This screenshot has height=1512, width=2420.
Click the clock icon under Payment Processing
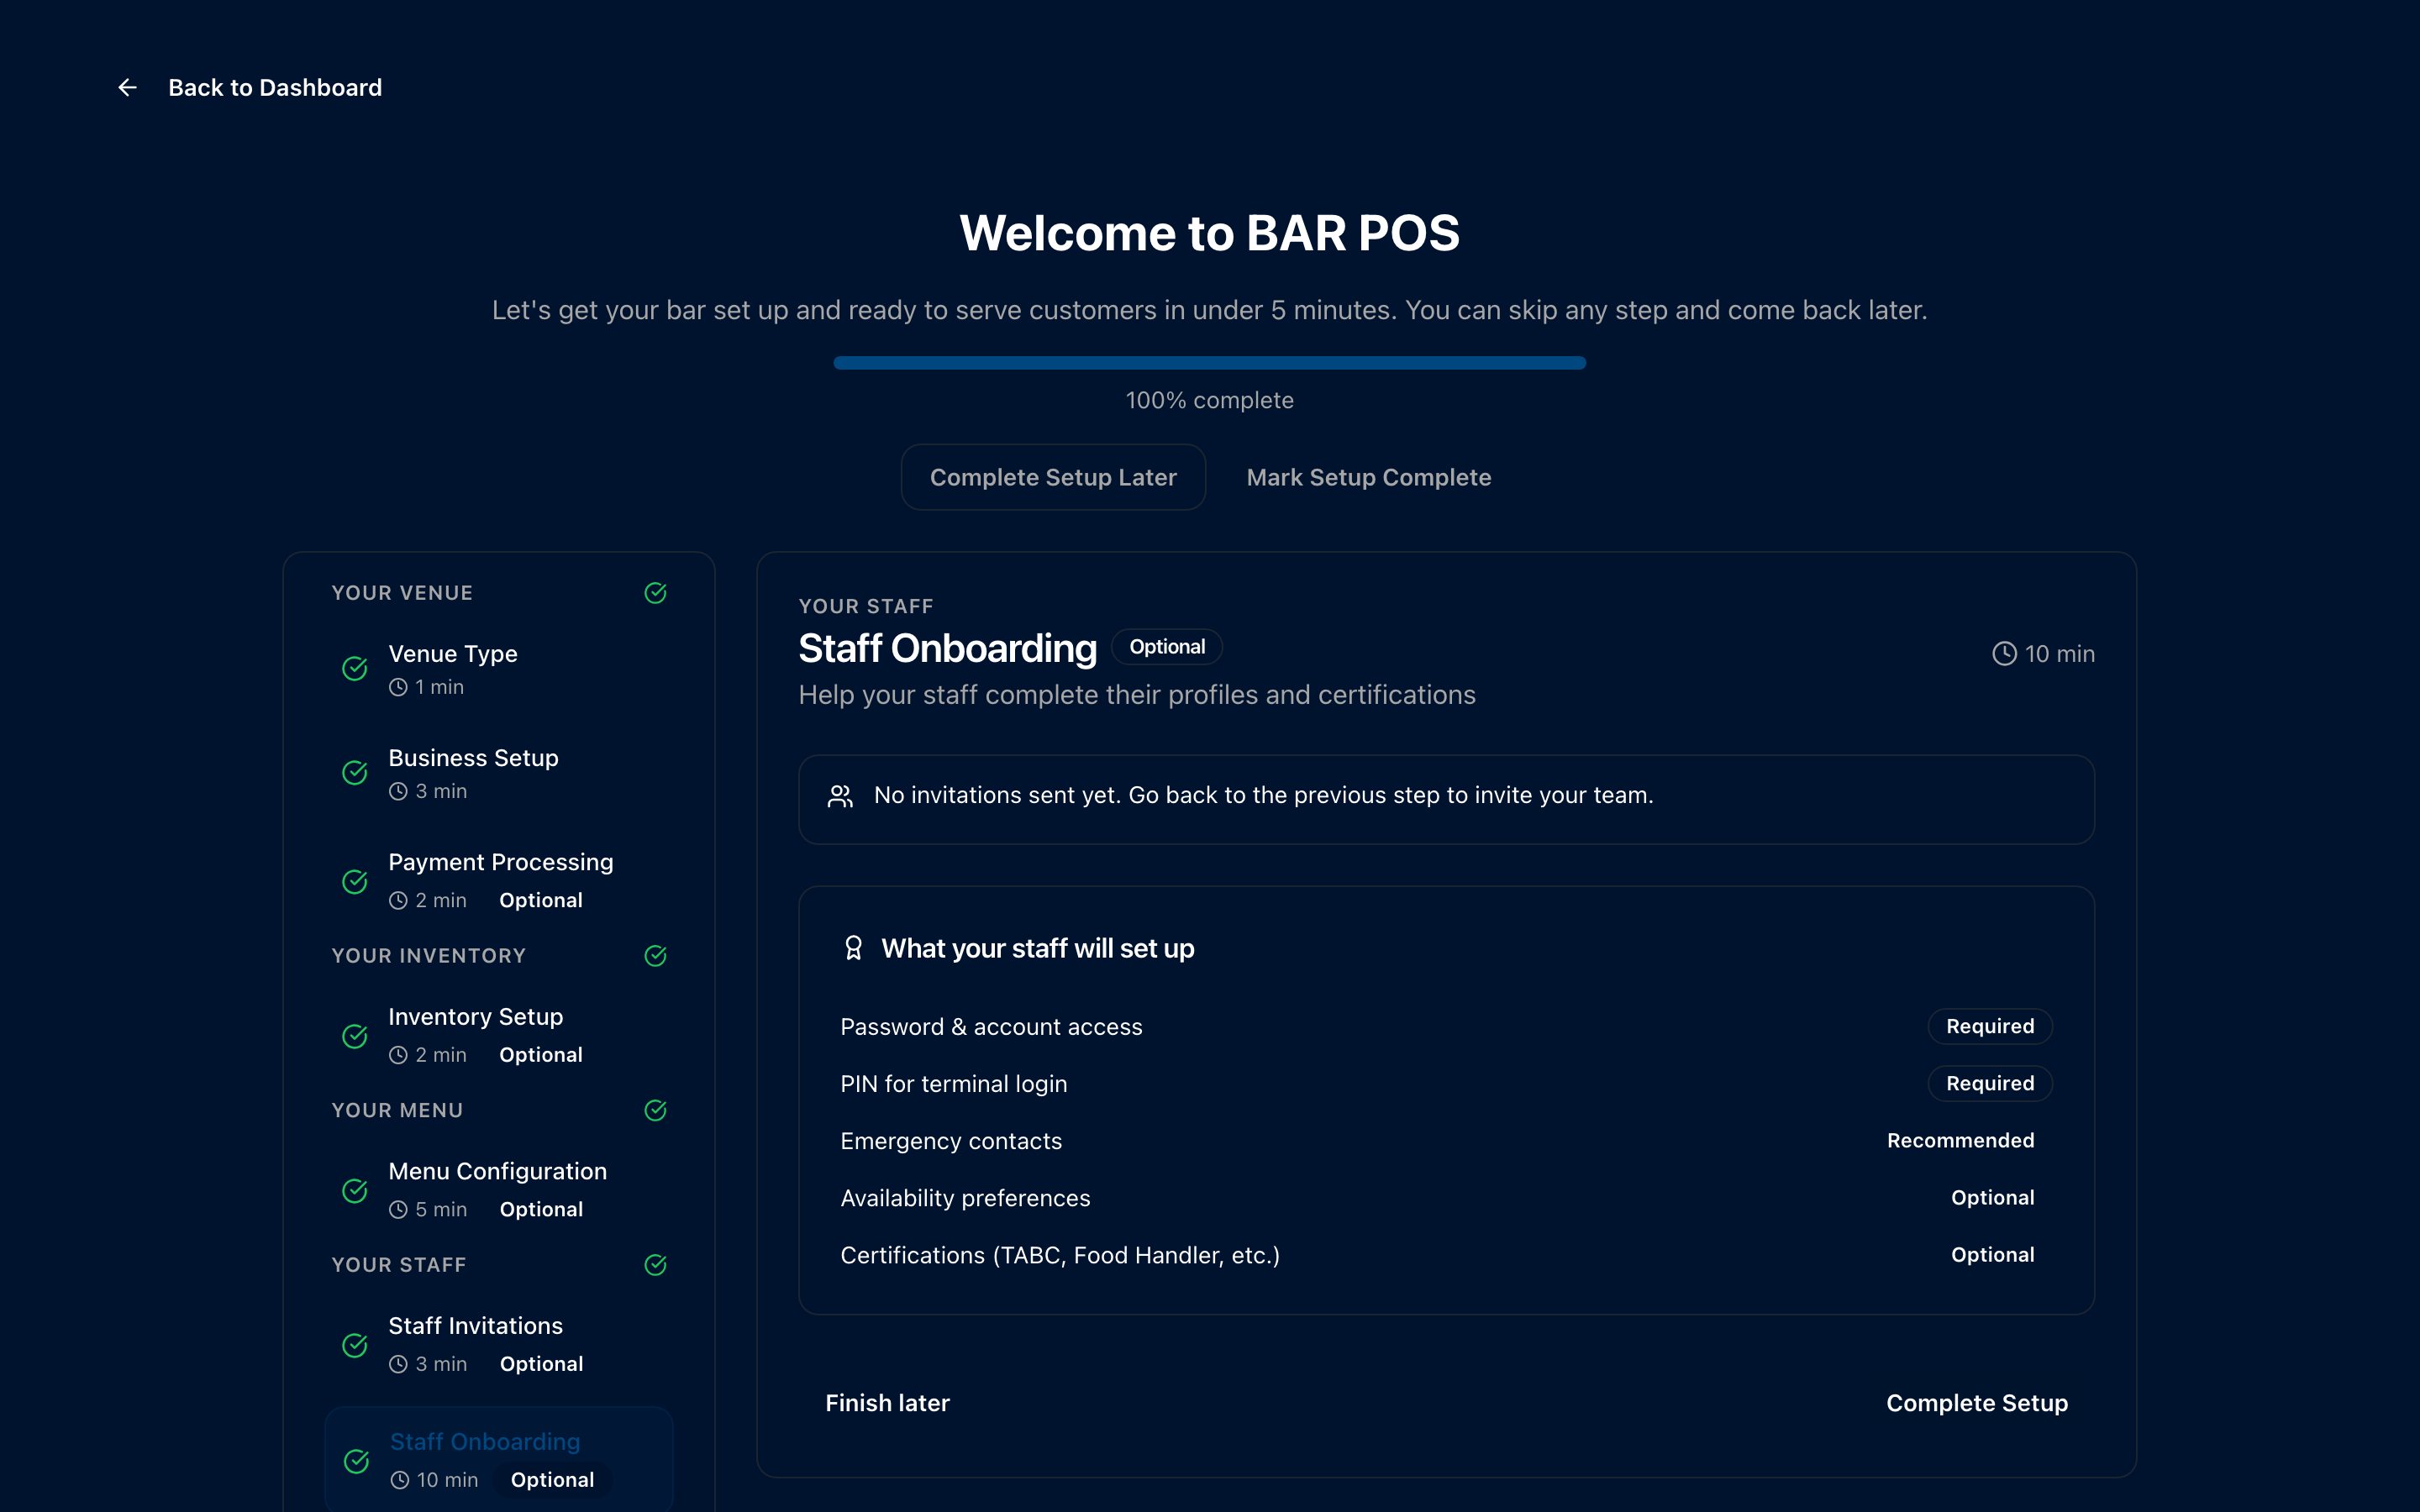tap(398, 900)
